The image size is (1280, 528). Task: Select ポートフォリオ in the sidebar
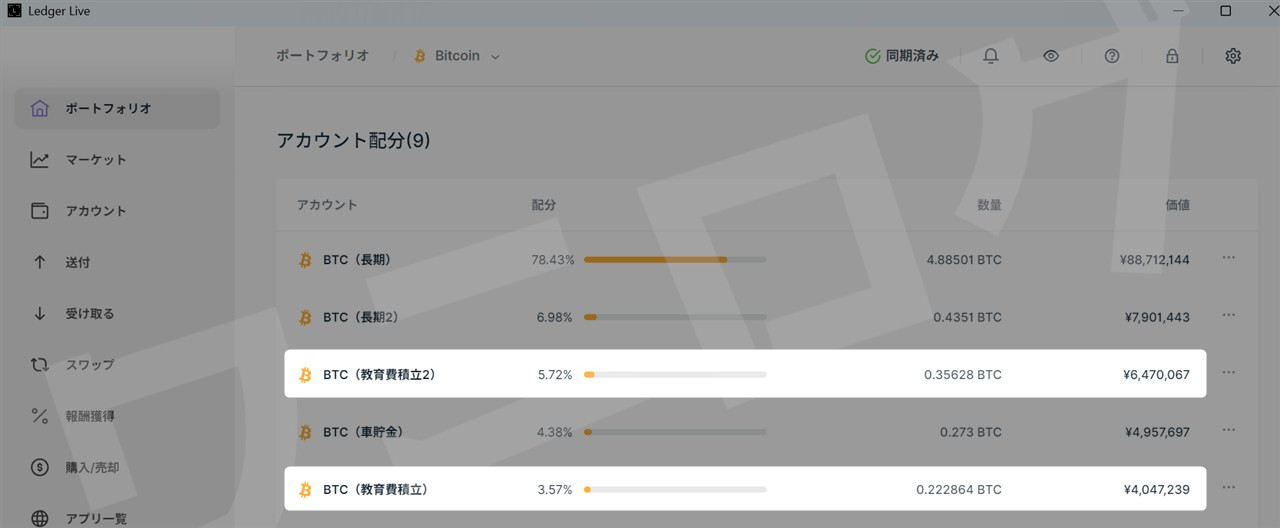click(108, 108)
